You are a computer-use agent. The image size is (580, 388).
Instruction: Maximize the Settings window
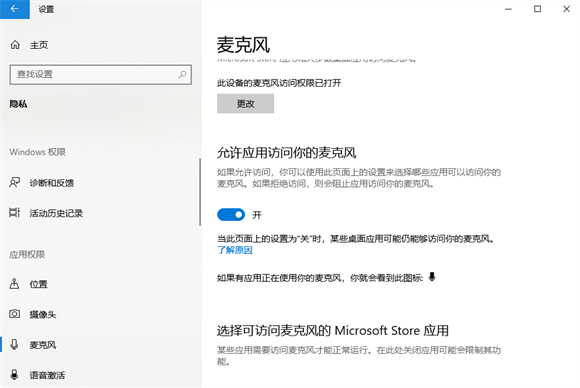[x=537, y=9]
